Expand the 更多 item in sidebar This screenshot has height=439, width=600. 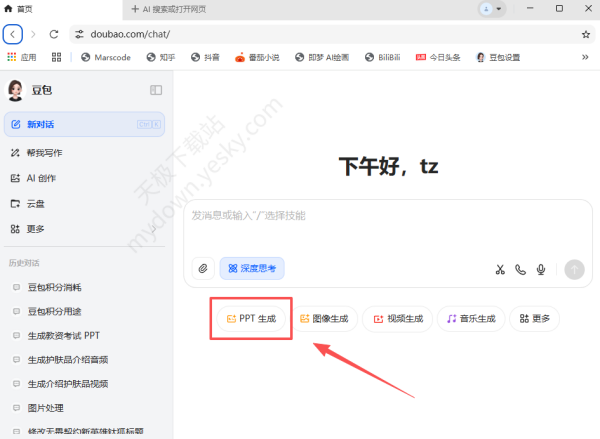[35, 229]
